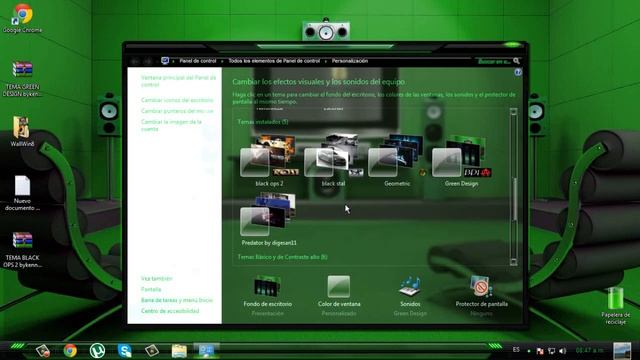Click the taskbar clock

point(589,350)
